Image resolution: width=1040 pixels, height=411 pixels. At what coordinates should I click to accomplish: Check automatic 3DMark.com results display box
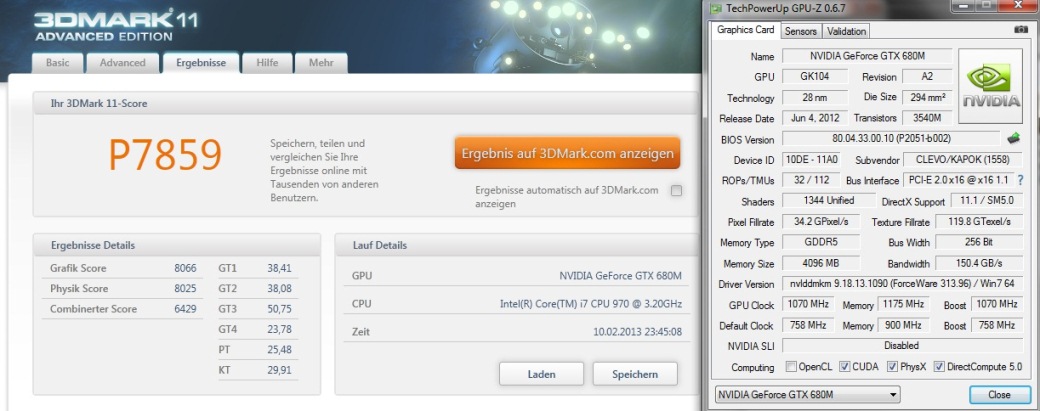click(676, 191)
